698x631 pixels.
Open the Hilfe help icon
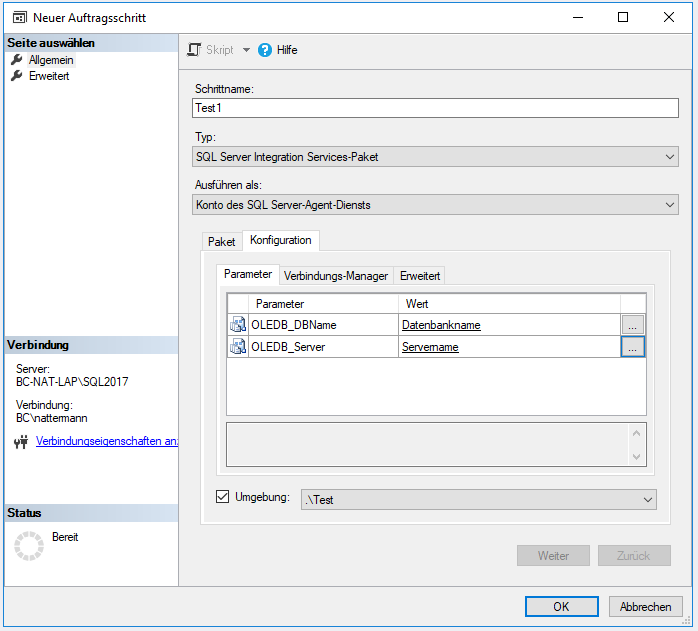pos(265,50)
